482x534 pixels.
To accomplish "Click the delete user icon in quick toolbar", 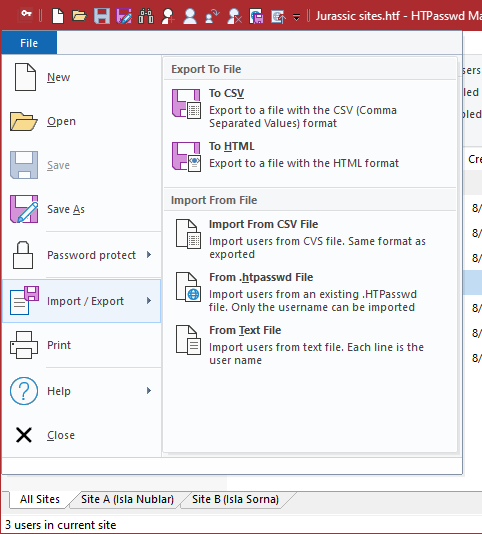I will pyautogui.click(x=234, y=16).
